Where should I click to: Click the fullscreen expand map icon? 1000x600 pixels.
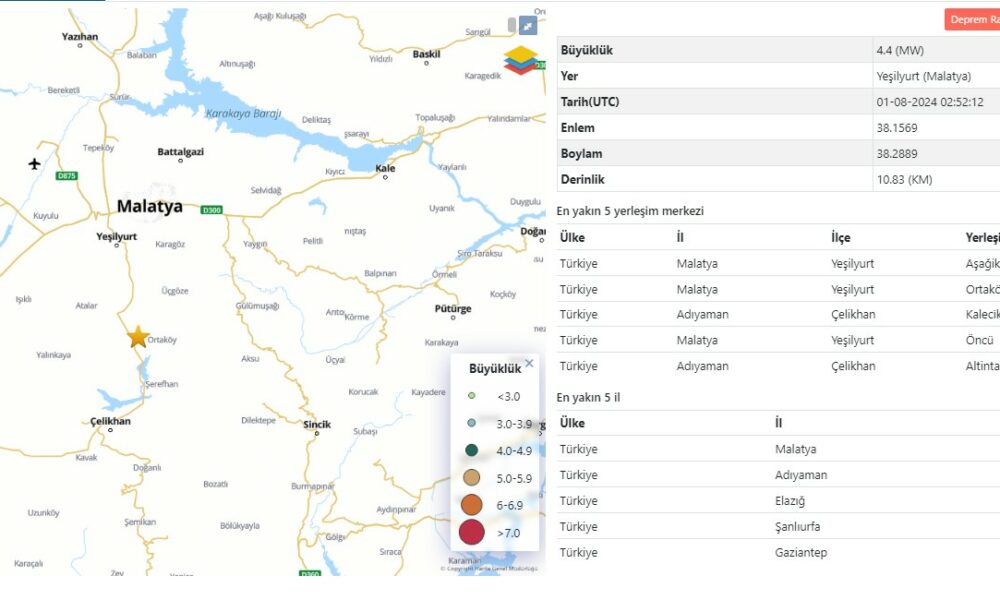click(x=528, y=25)
